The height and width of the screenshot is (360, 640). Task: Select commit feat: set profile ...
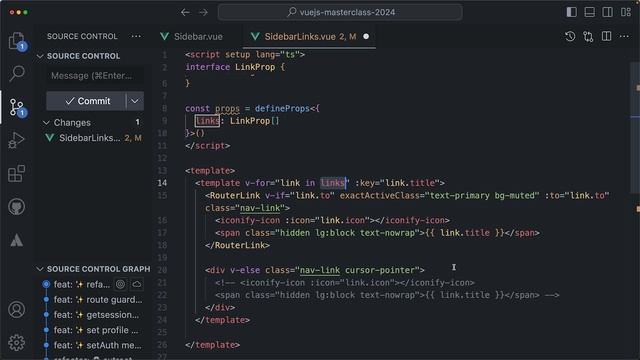point(96,330)
